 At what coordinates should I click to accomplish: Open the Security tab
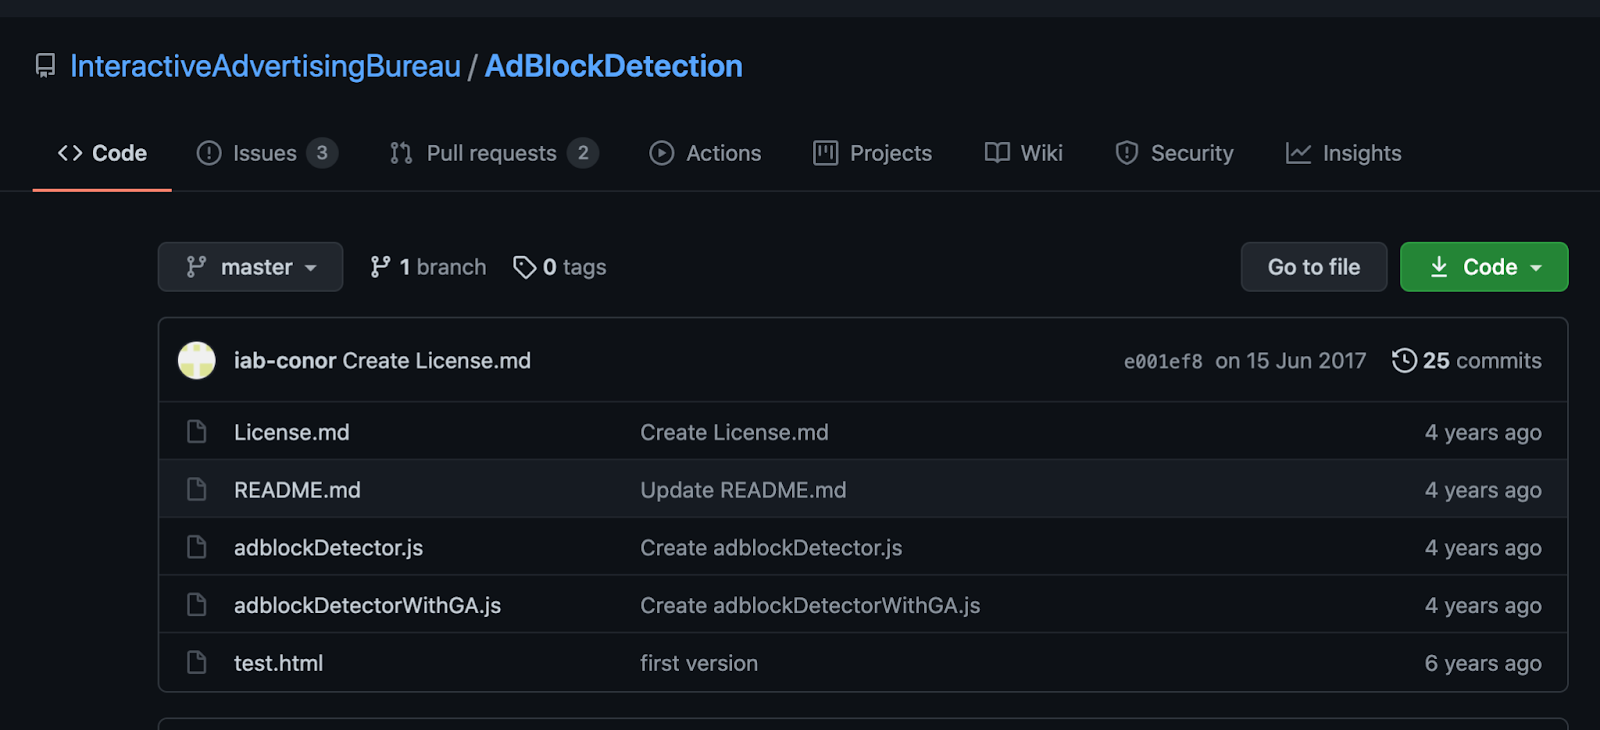[x=1174, y=153]
